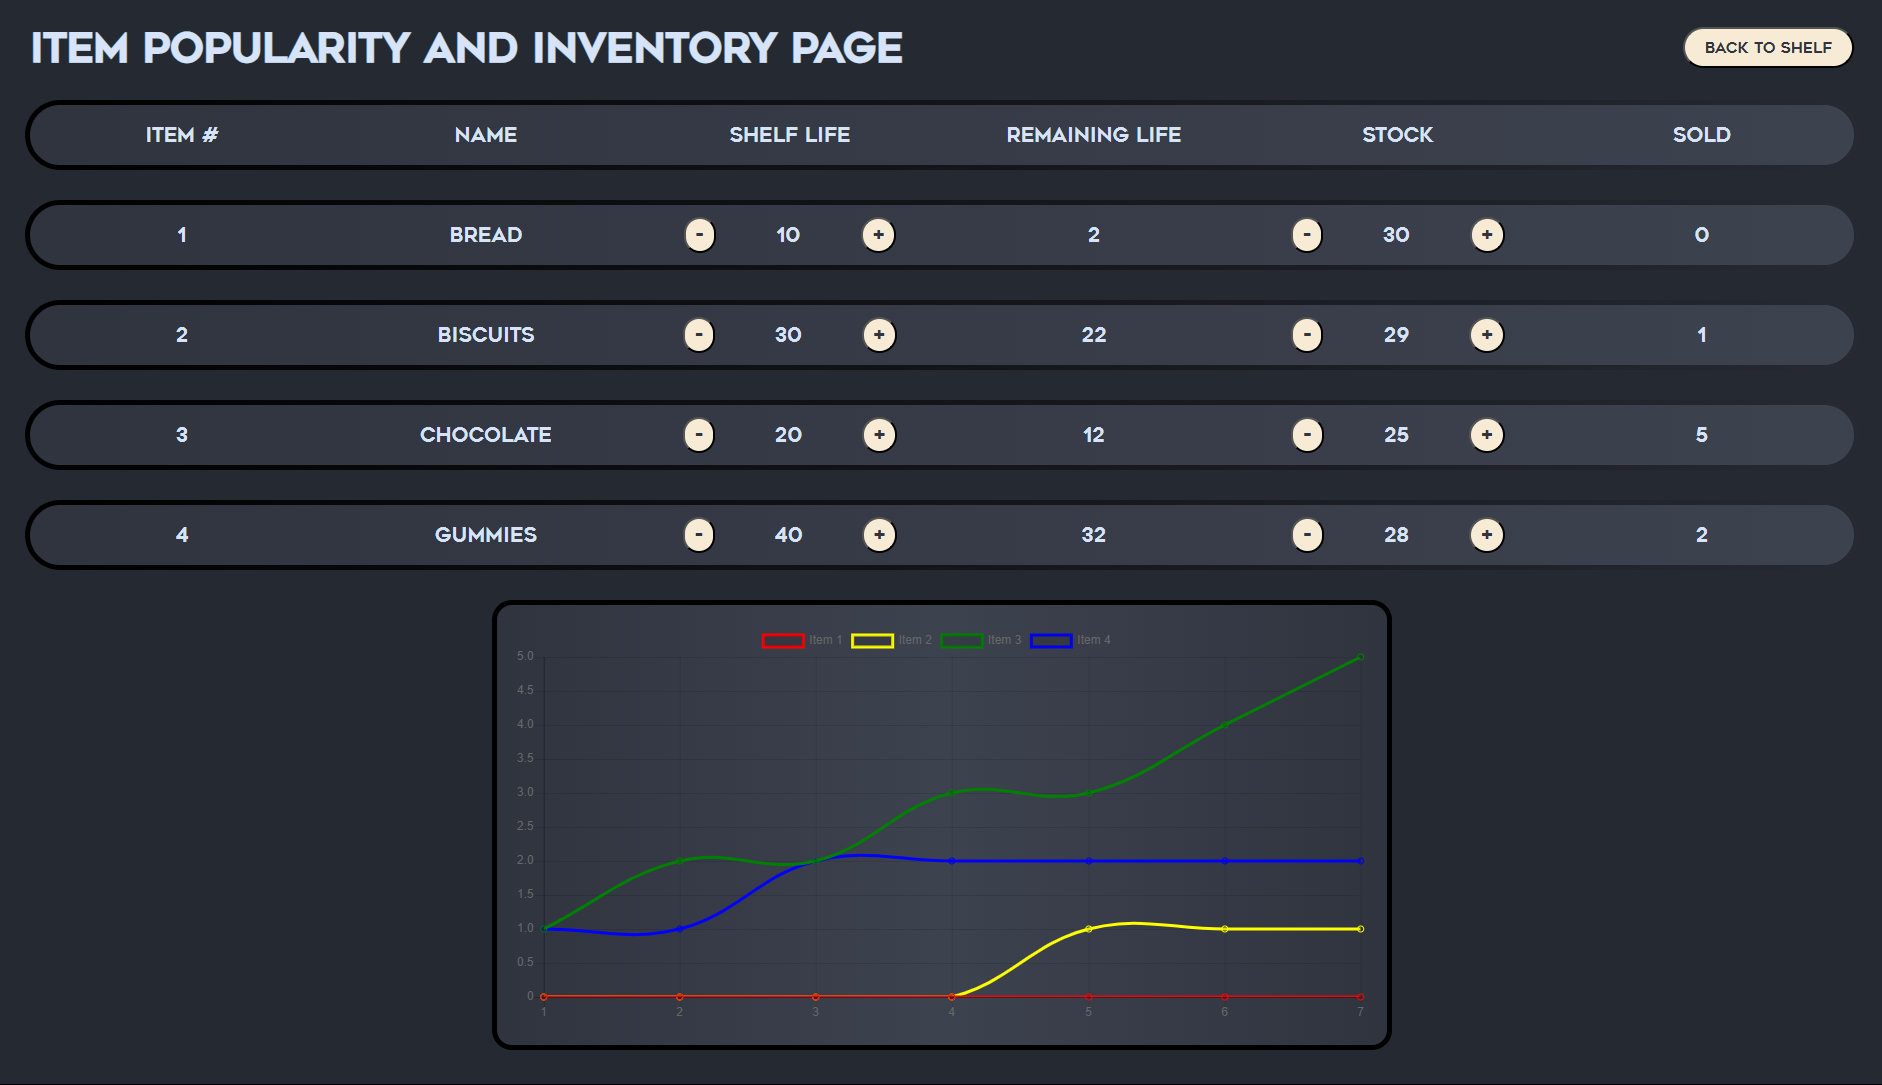Toggle Item 1 red legend in chart
This screenshot has height=1085, width=1882.
783,640
